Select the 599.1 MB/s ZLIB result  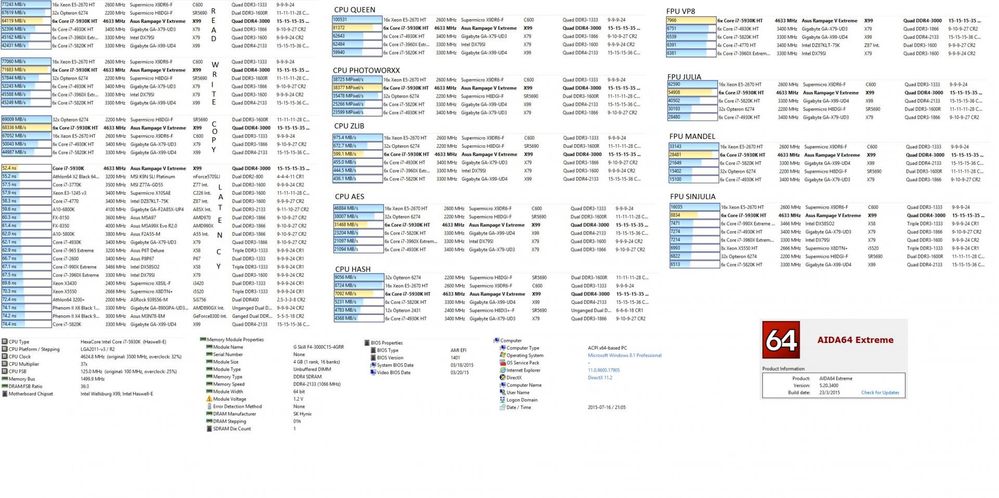(x=357, y=154)
